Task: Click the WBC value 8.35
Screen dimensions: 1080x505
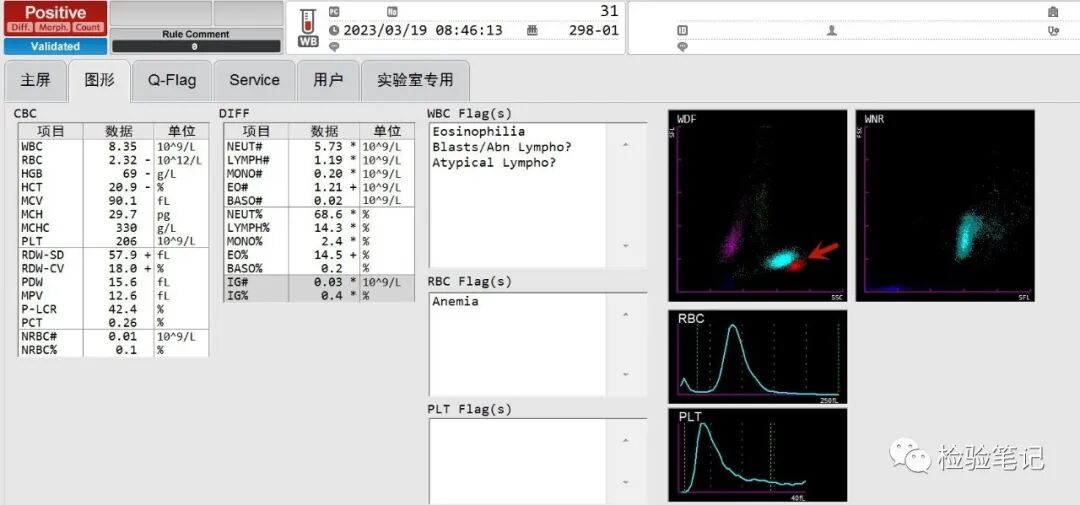Action: pyautogui.click(x=121, y=147)
